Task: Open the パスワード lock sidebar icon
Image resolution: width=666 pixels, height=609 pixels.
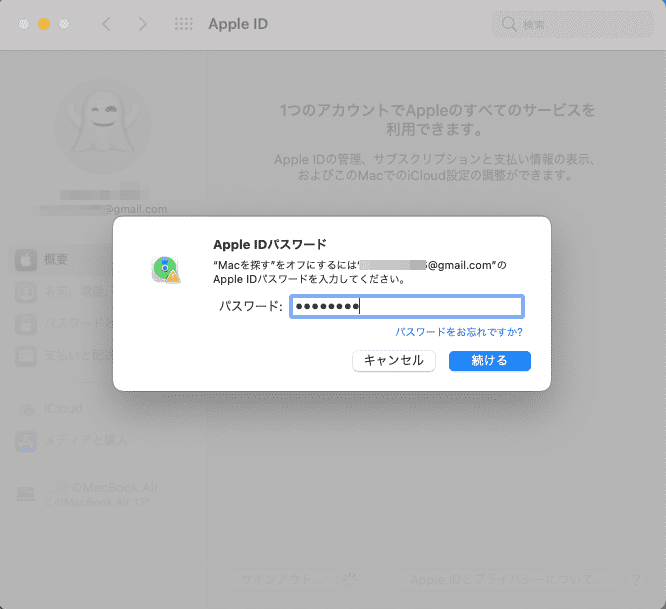Action: [x=26, y=324]
